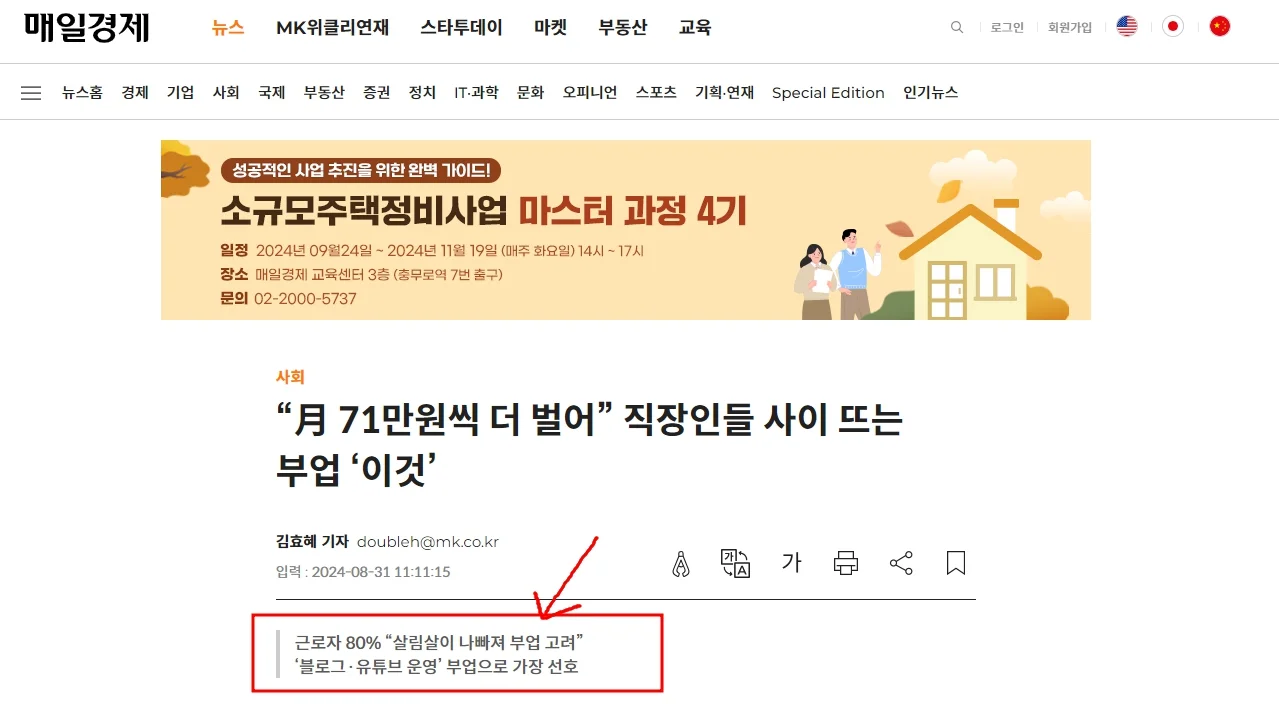The height and width of the screenshot is (704, 1279).
Task: Bookmark the article for later reading
Action: (x=955, y=563)
